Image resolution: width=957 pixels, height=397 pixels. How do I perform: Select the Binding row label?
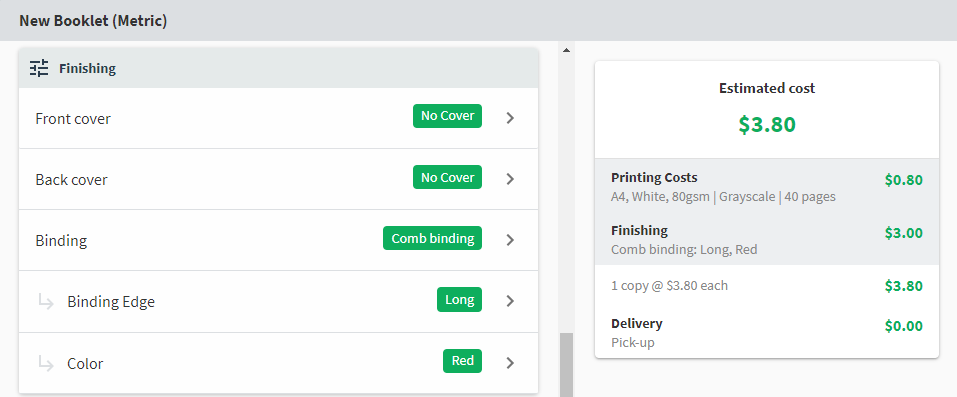61,241
